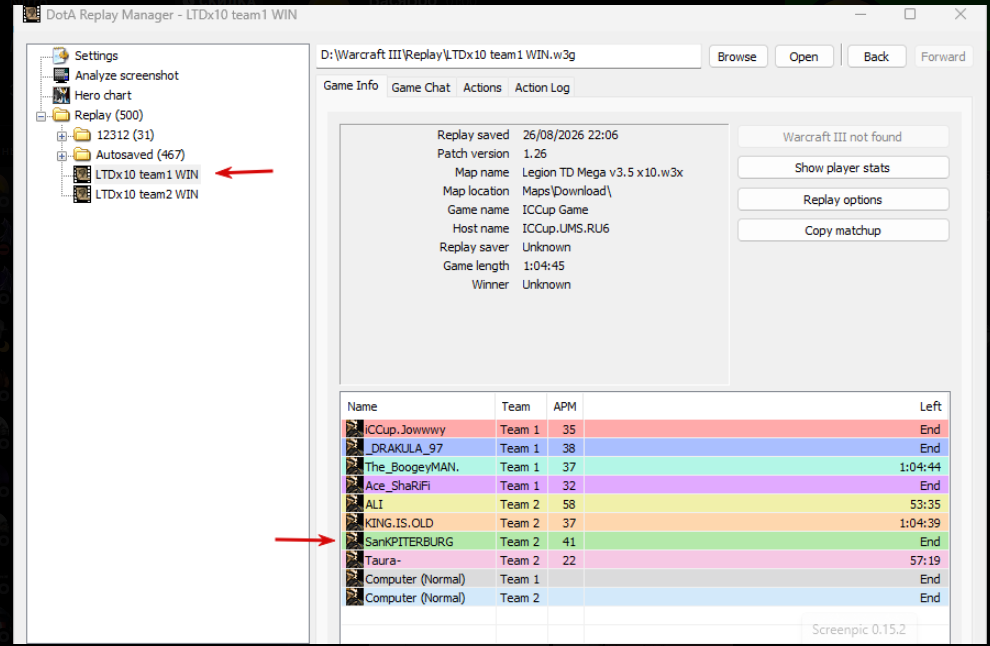Click the map name Legion TD Mega v3.5 x10.w3x
Image resolution: width=990 pixels, height=646 pixels.
[x=602, y=172]
